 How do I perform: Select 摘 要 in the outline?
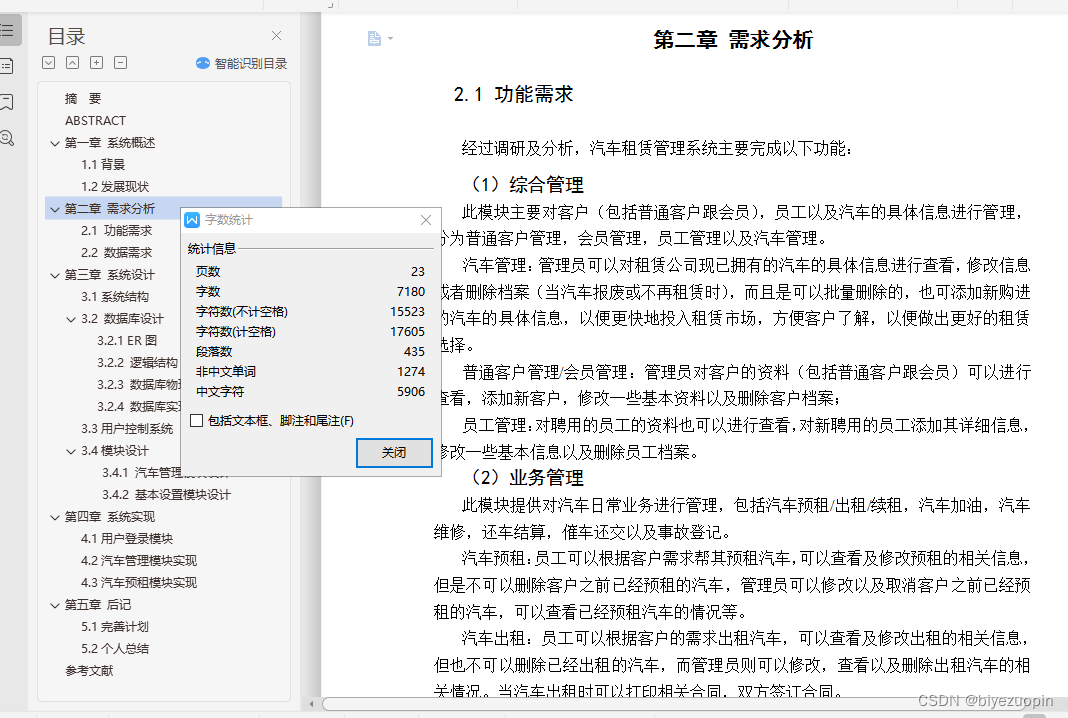point(82,99)
